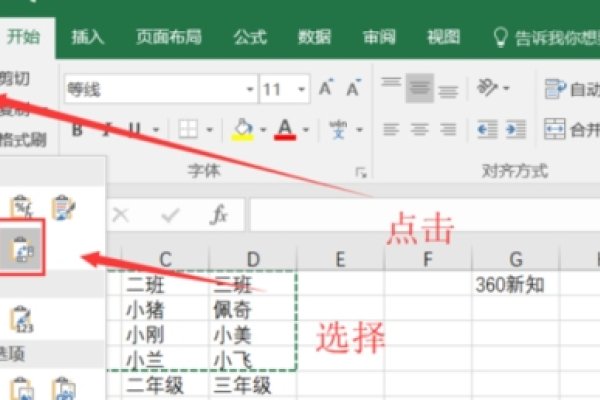Viewport: 600px width, 400px height.
Task: Apply yellow fill color bucket
Action: 243,129
